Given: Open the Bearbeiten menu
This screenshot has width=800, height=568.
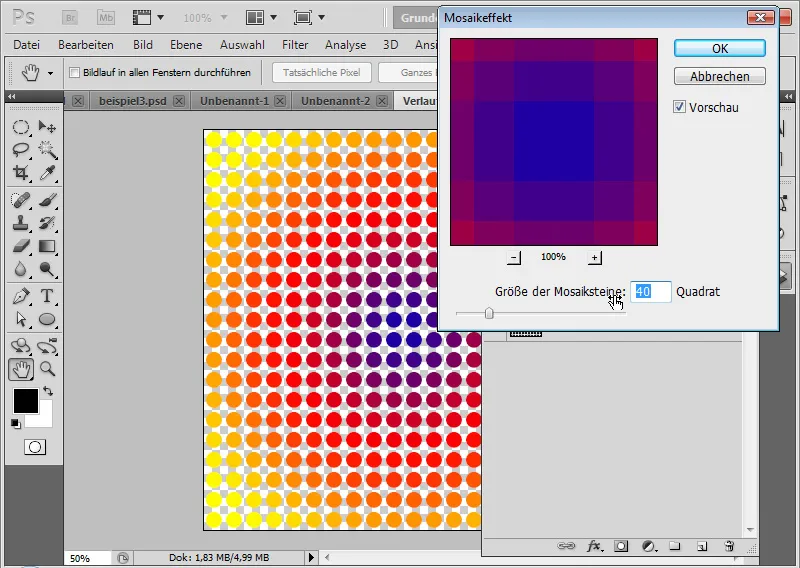Looking at the screenshot, I should coord(86,45).
